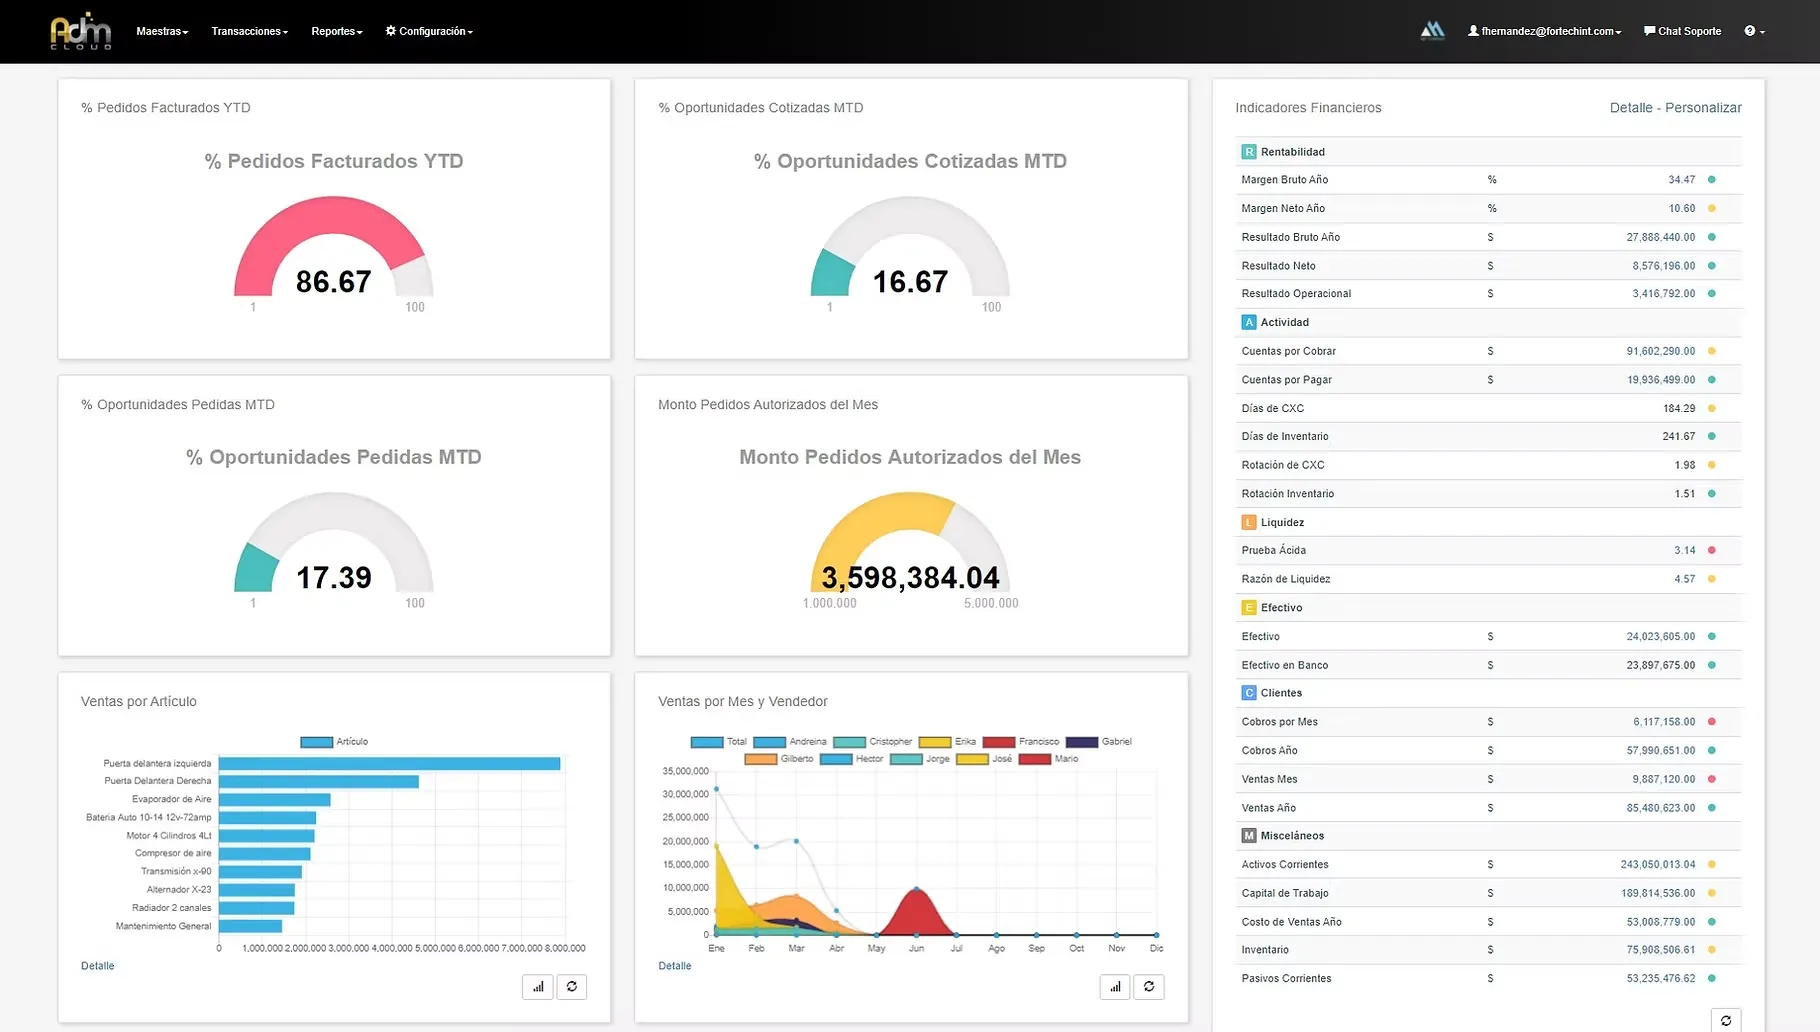Click the refresh icon under Ventas por Mes y Vendedor
The width and height of the screenshot is (1820, 1032).
pyautogui.click(x=1149, y=986)
